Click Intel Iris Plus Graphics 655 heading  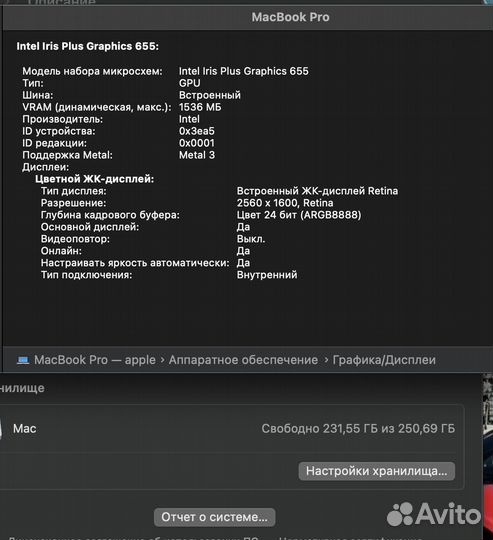click(88, 46)
